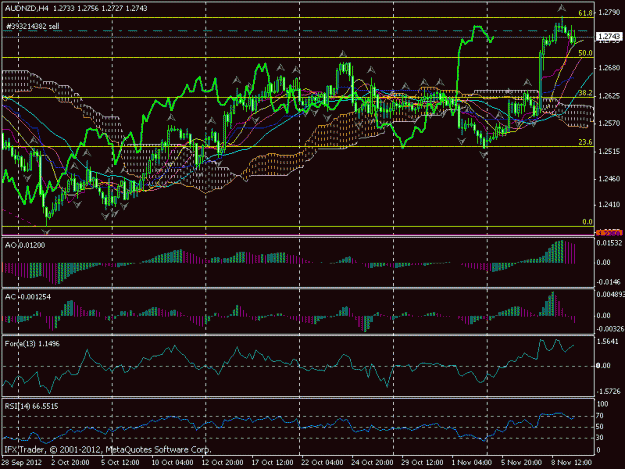Click the 1.2790 price axis value
This screenshot has height=469, width=625.
click(x=609, y=12)
